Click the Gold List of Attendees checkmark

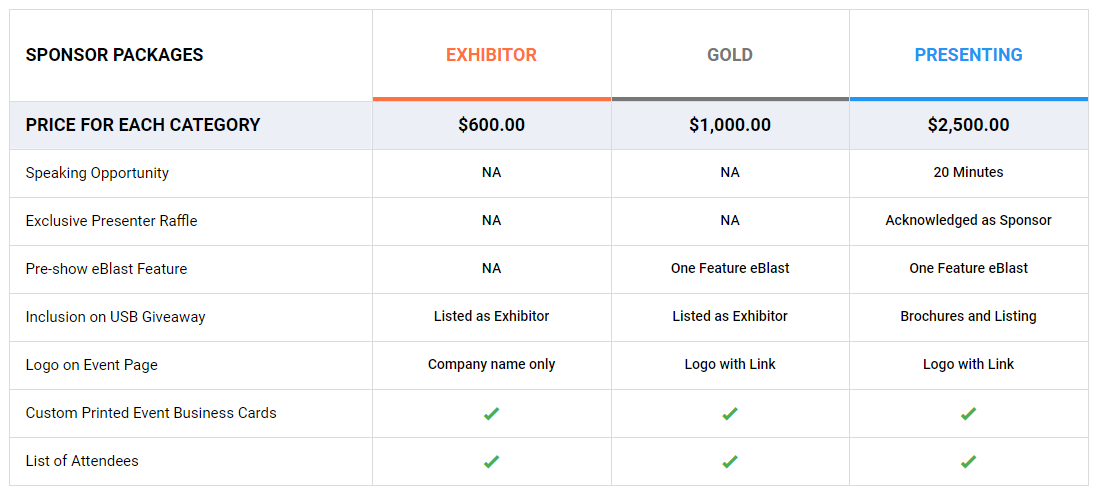730,462
